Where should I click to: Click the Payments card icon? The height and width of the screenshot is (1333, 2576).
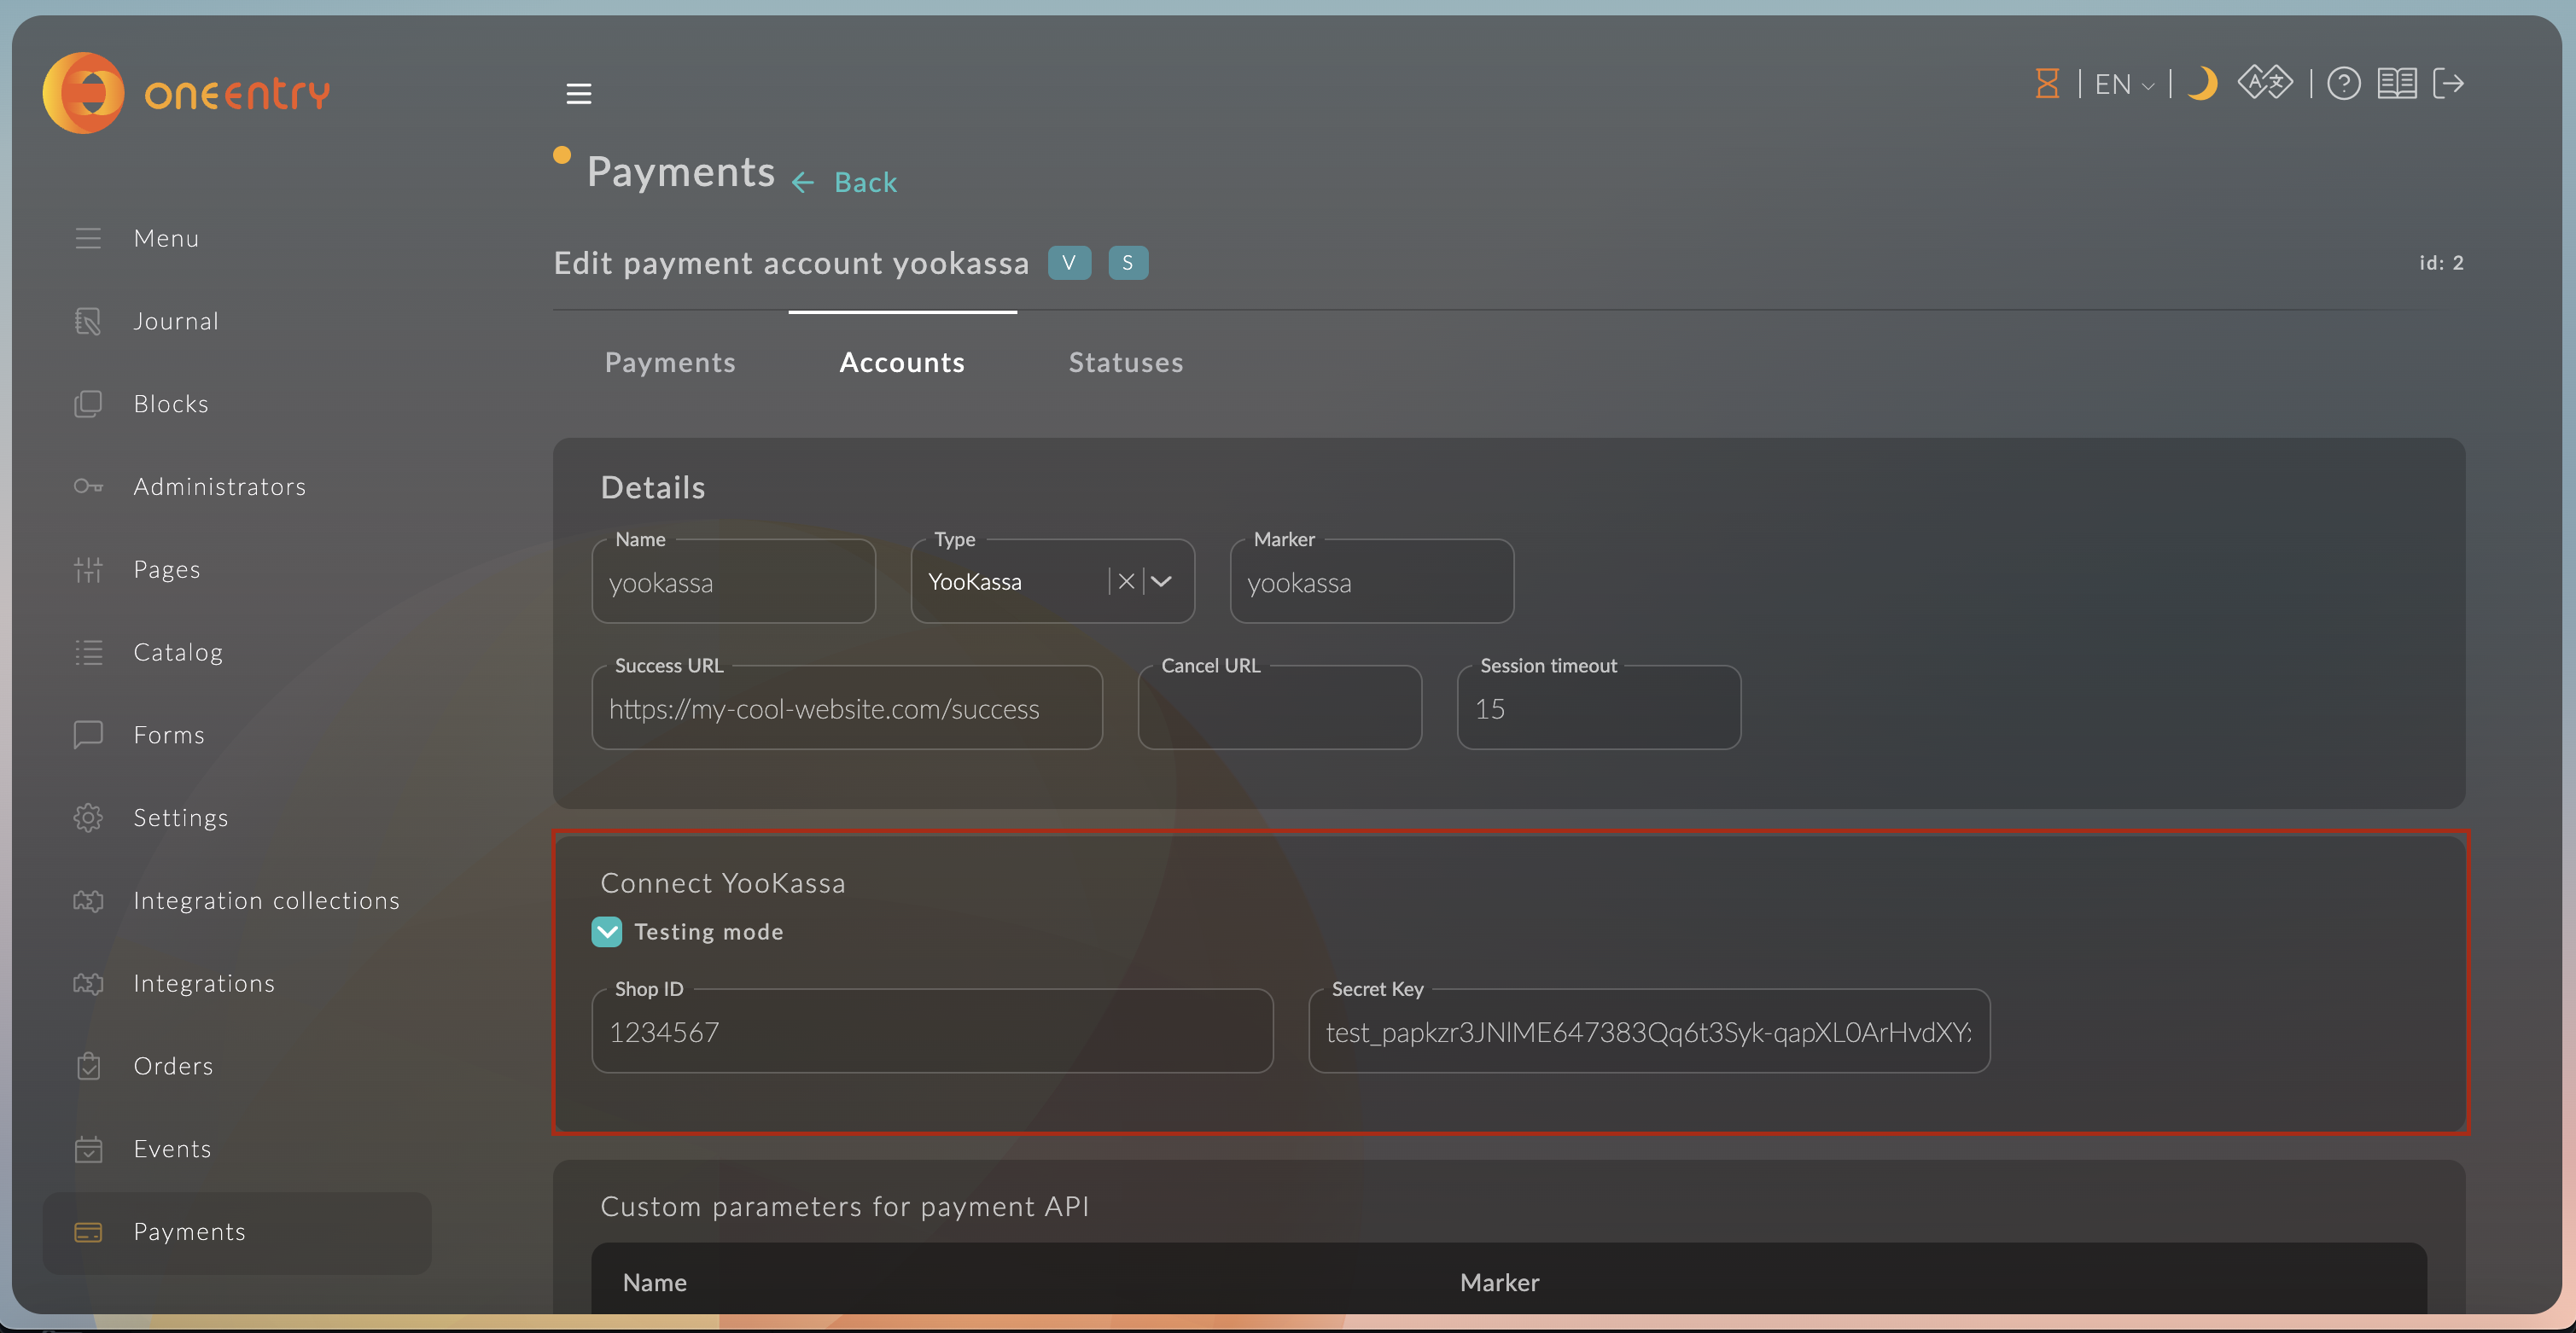point(88,1232)
